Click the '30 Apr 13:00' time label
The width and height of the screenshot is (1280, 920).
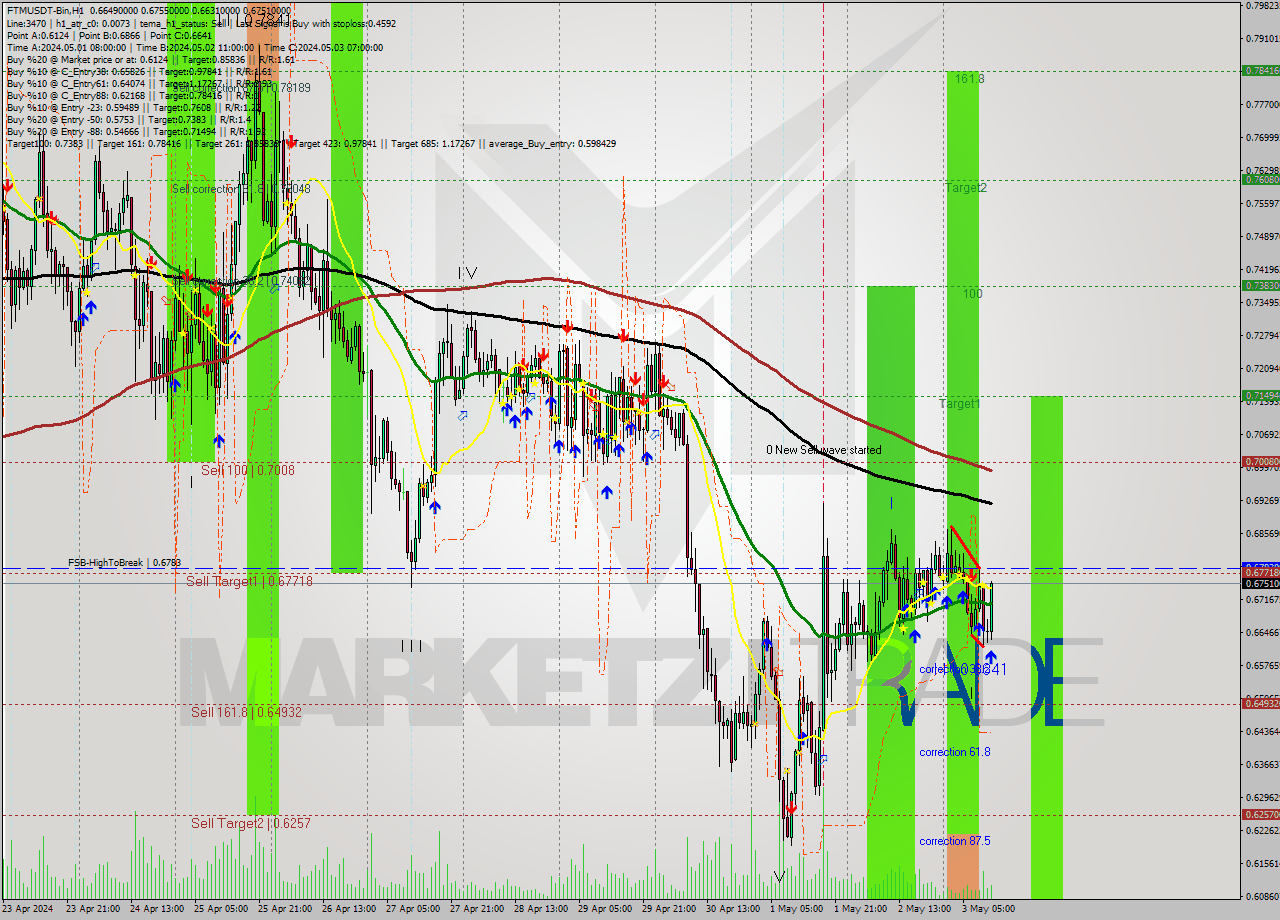coord(731,909)
